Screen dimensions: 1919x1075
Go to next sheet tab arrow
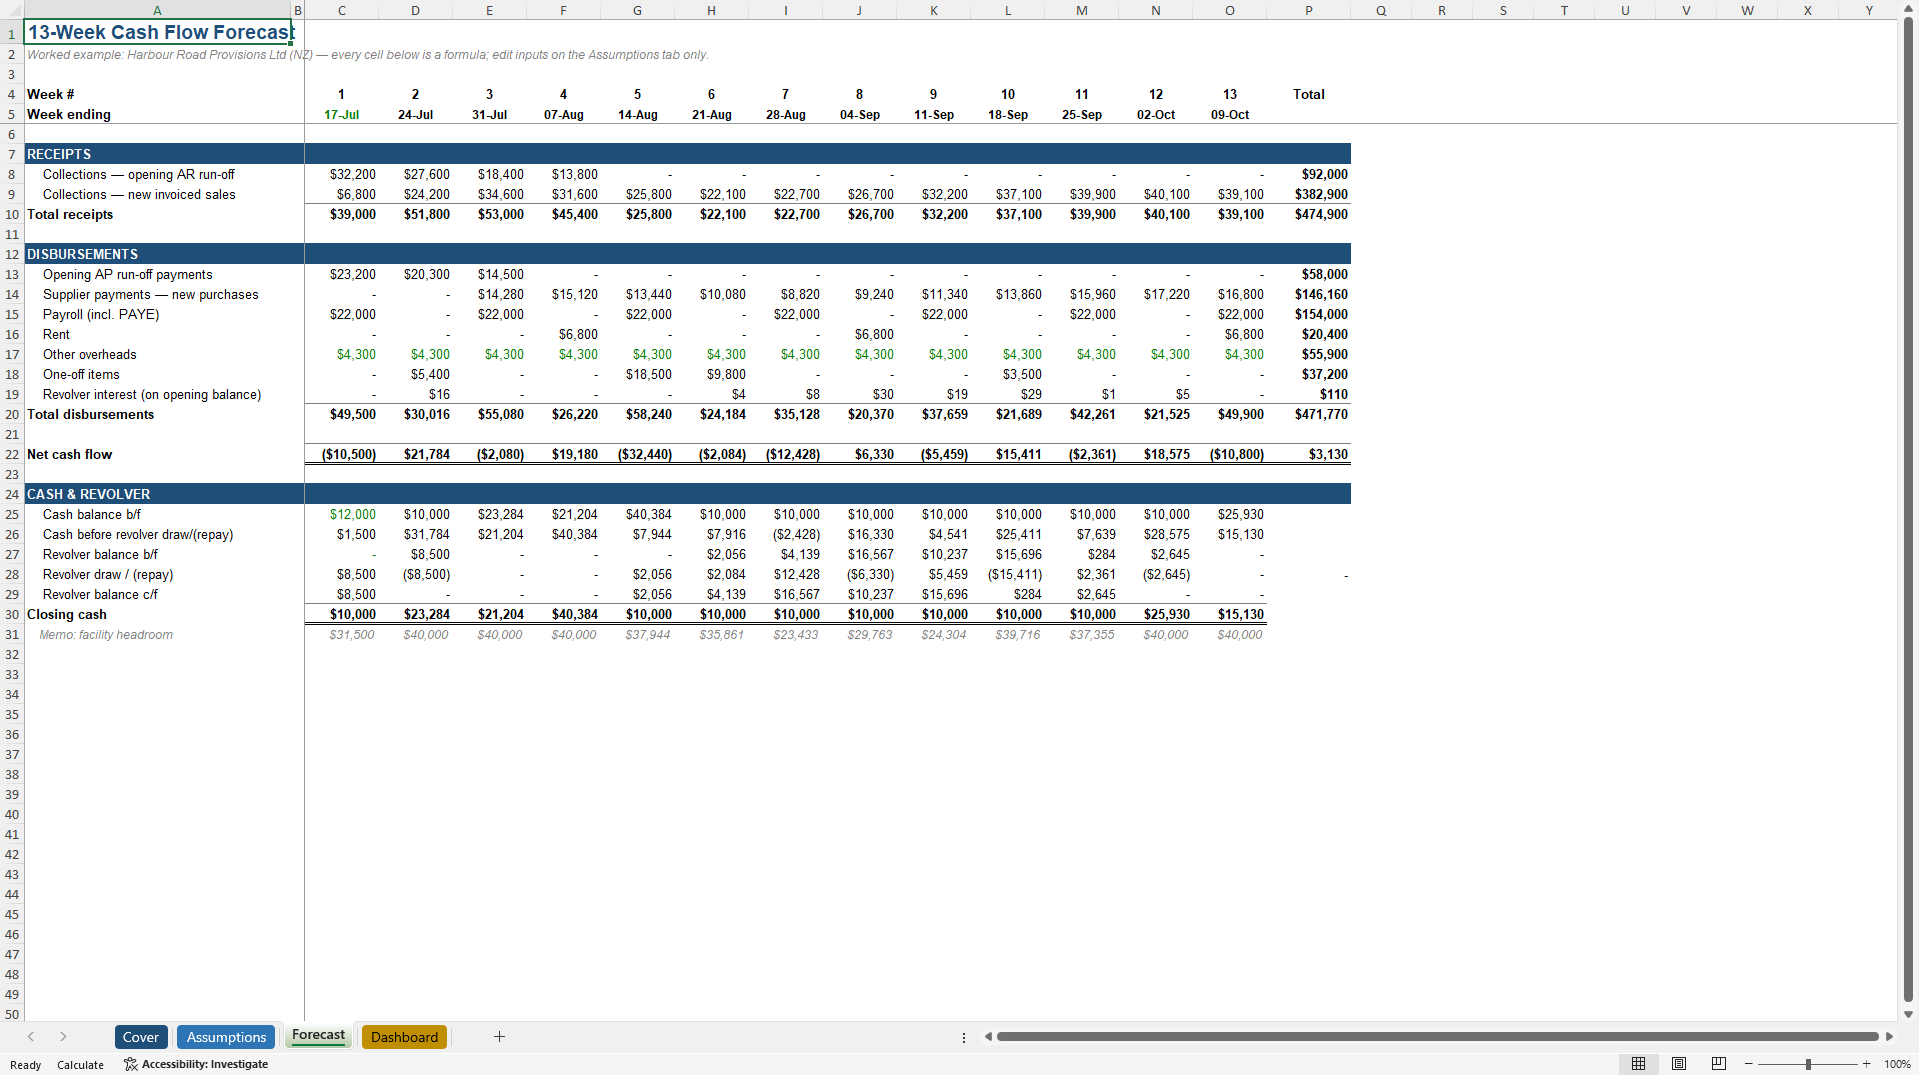coord(63,1037)
